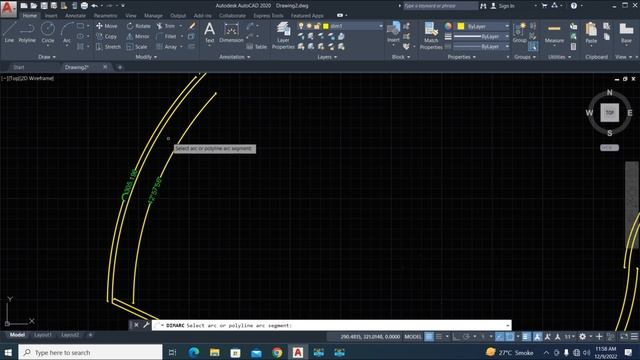The image size is (640, 360).
Task: Open Layer Properties manager
Action: pos(283,36)
